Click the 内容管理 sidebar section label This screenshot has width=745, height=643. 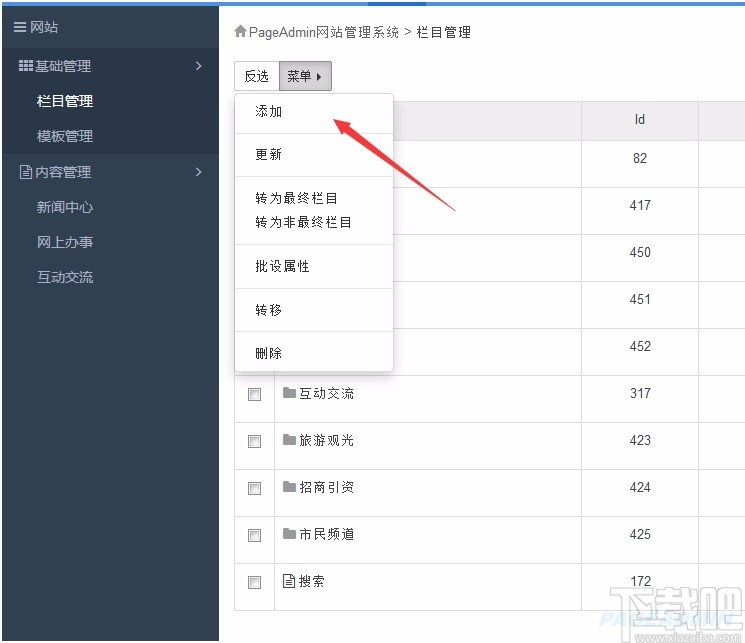pos(63,172)
